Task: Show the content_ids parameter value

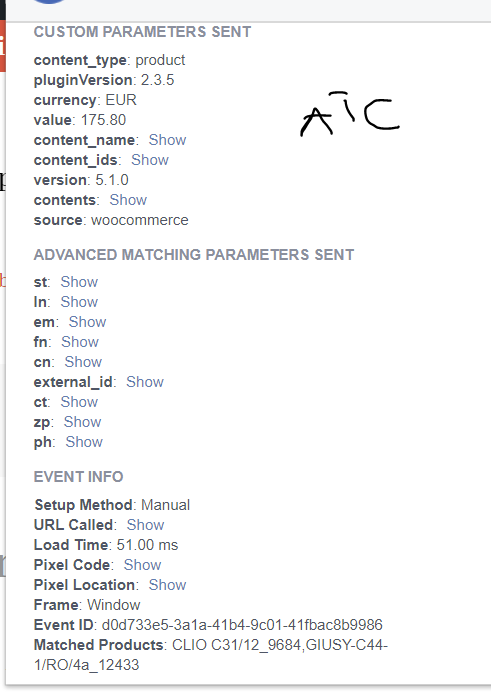Action: click(150, 160)
